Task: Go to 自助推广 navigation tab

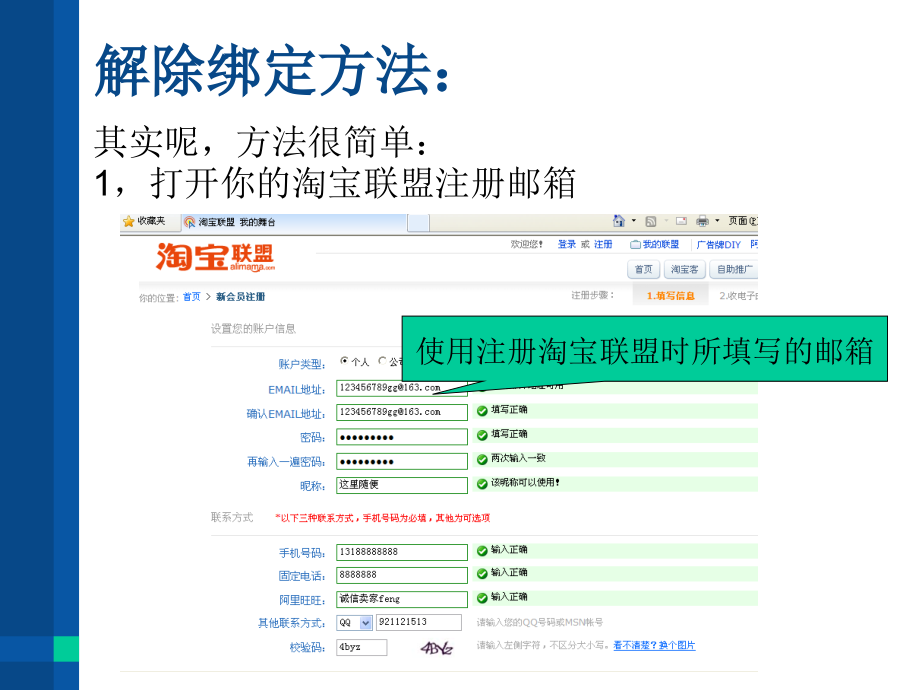Action: point(733,269)
